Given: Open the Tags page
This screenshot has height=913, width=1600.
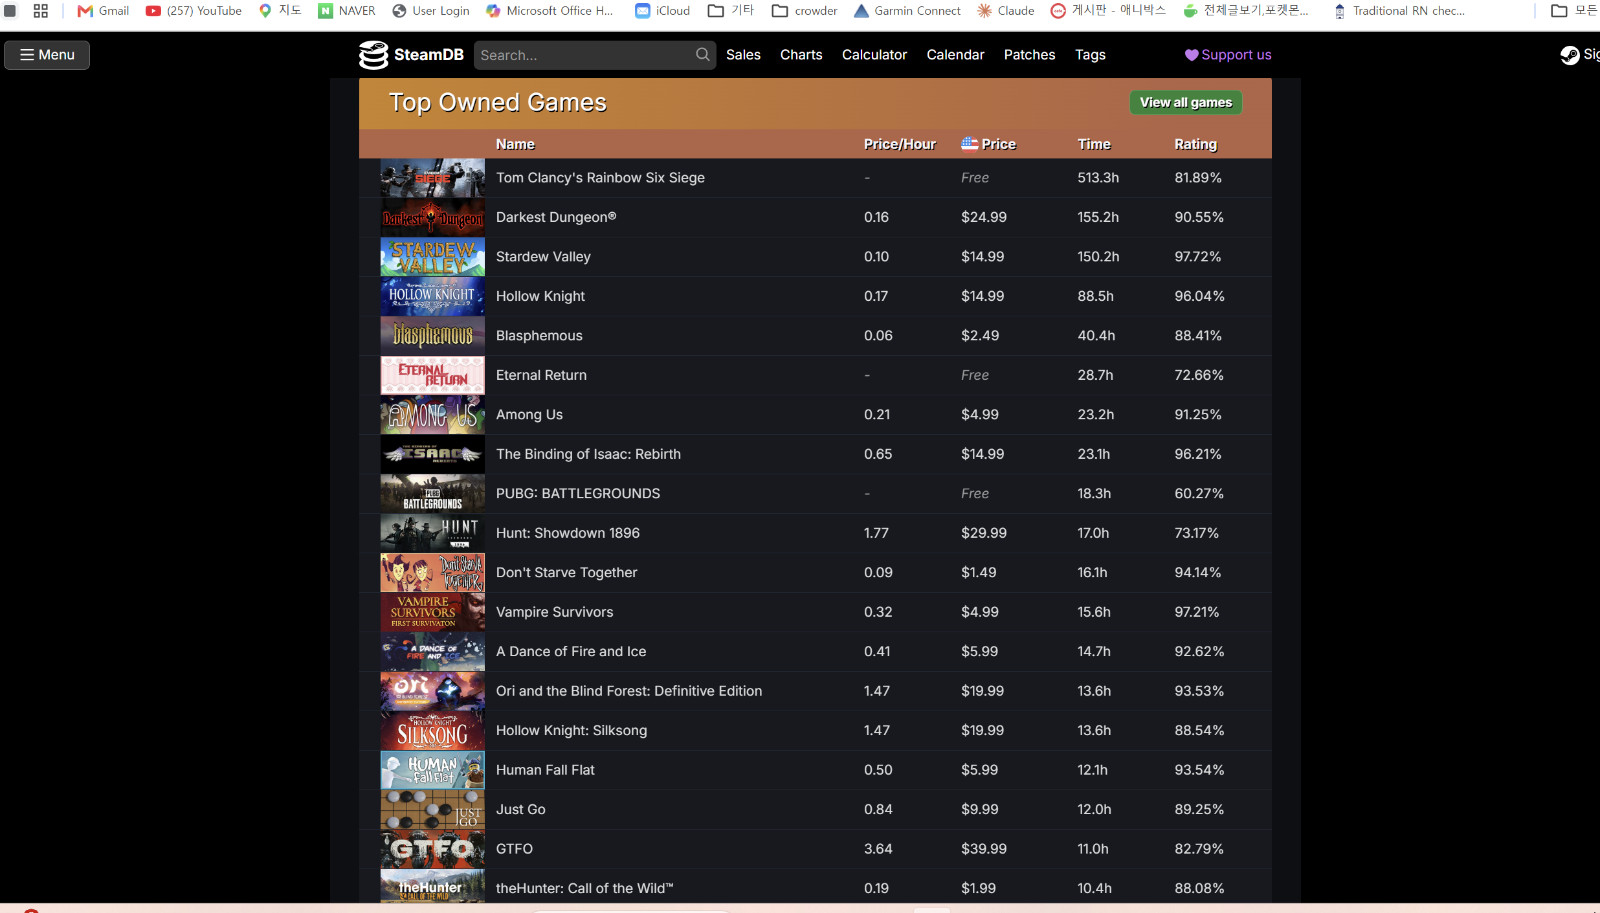Looking at the screenshot, I should point(1090,55).
